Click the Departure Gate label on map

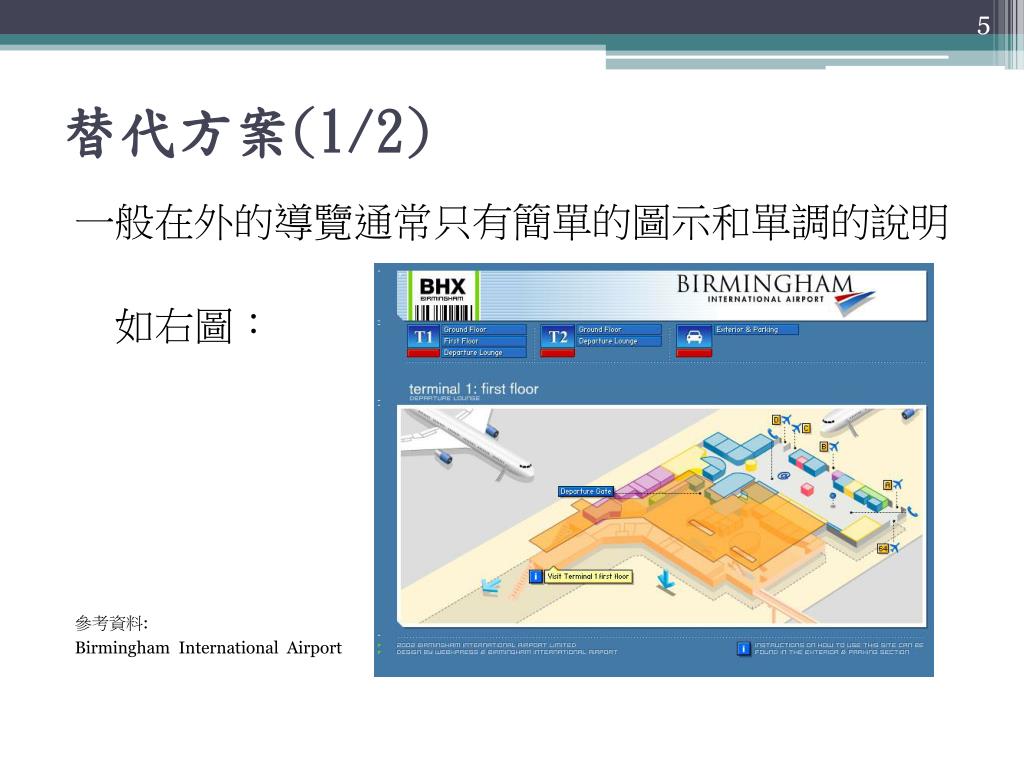click(586, 491)
